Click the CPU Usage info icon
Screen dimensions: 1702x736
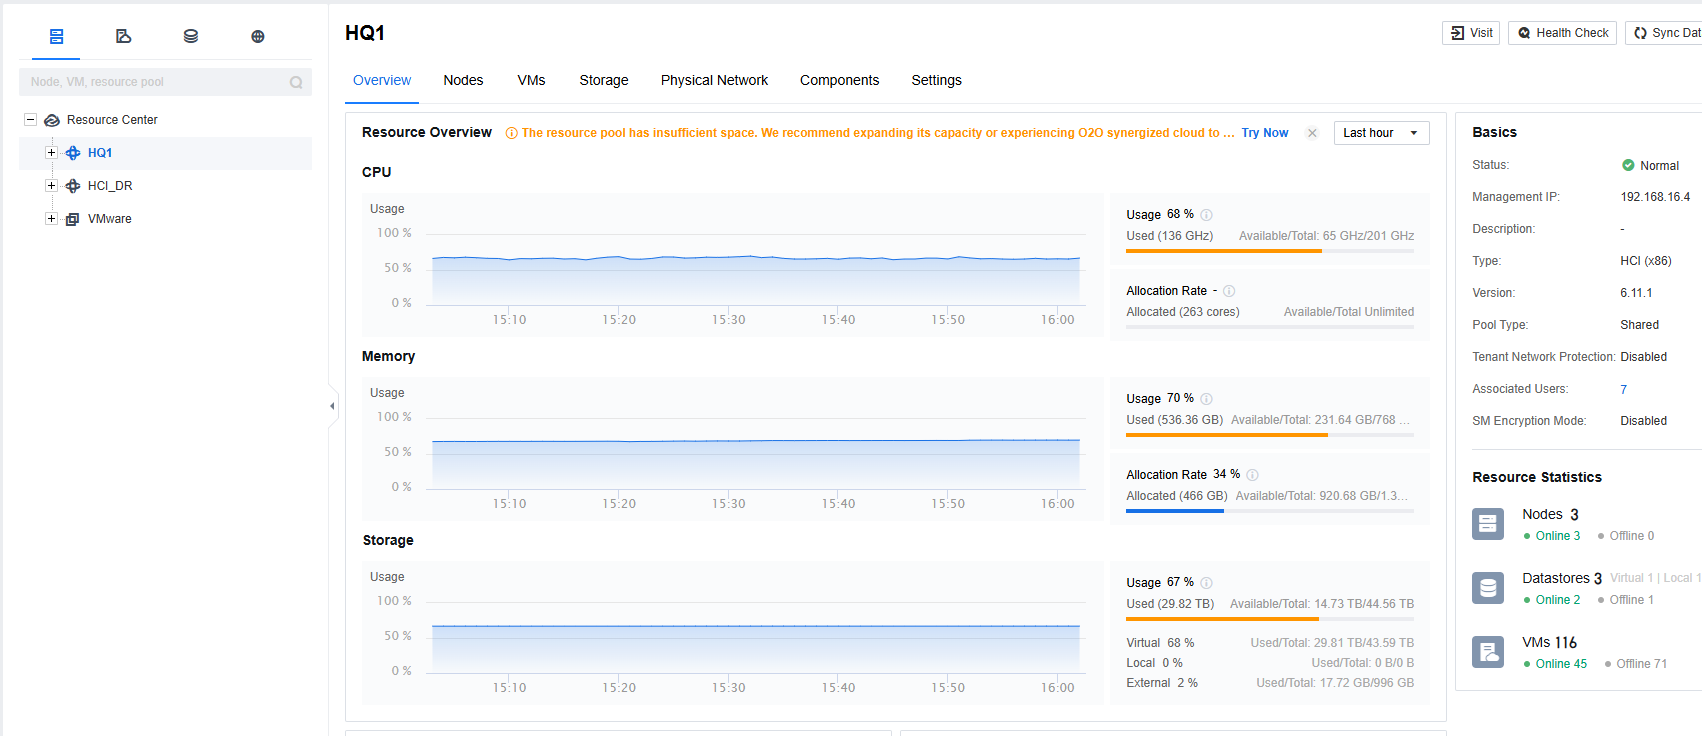click(1206, 215)
